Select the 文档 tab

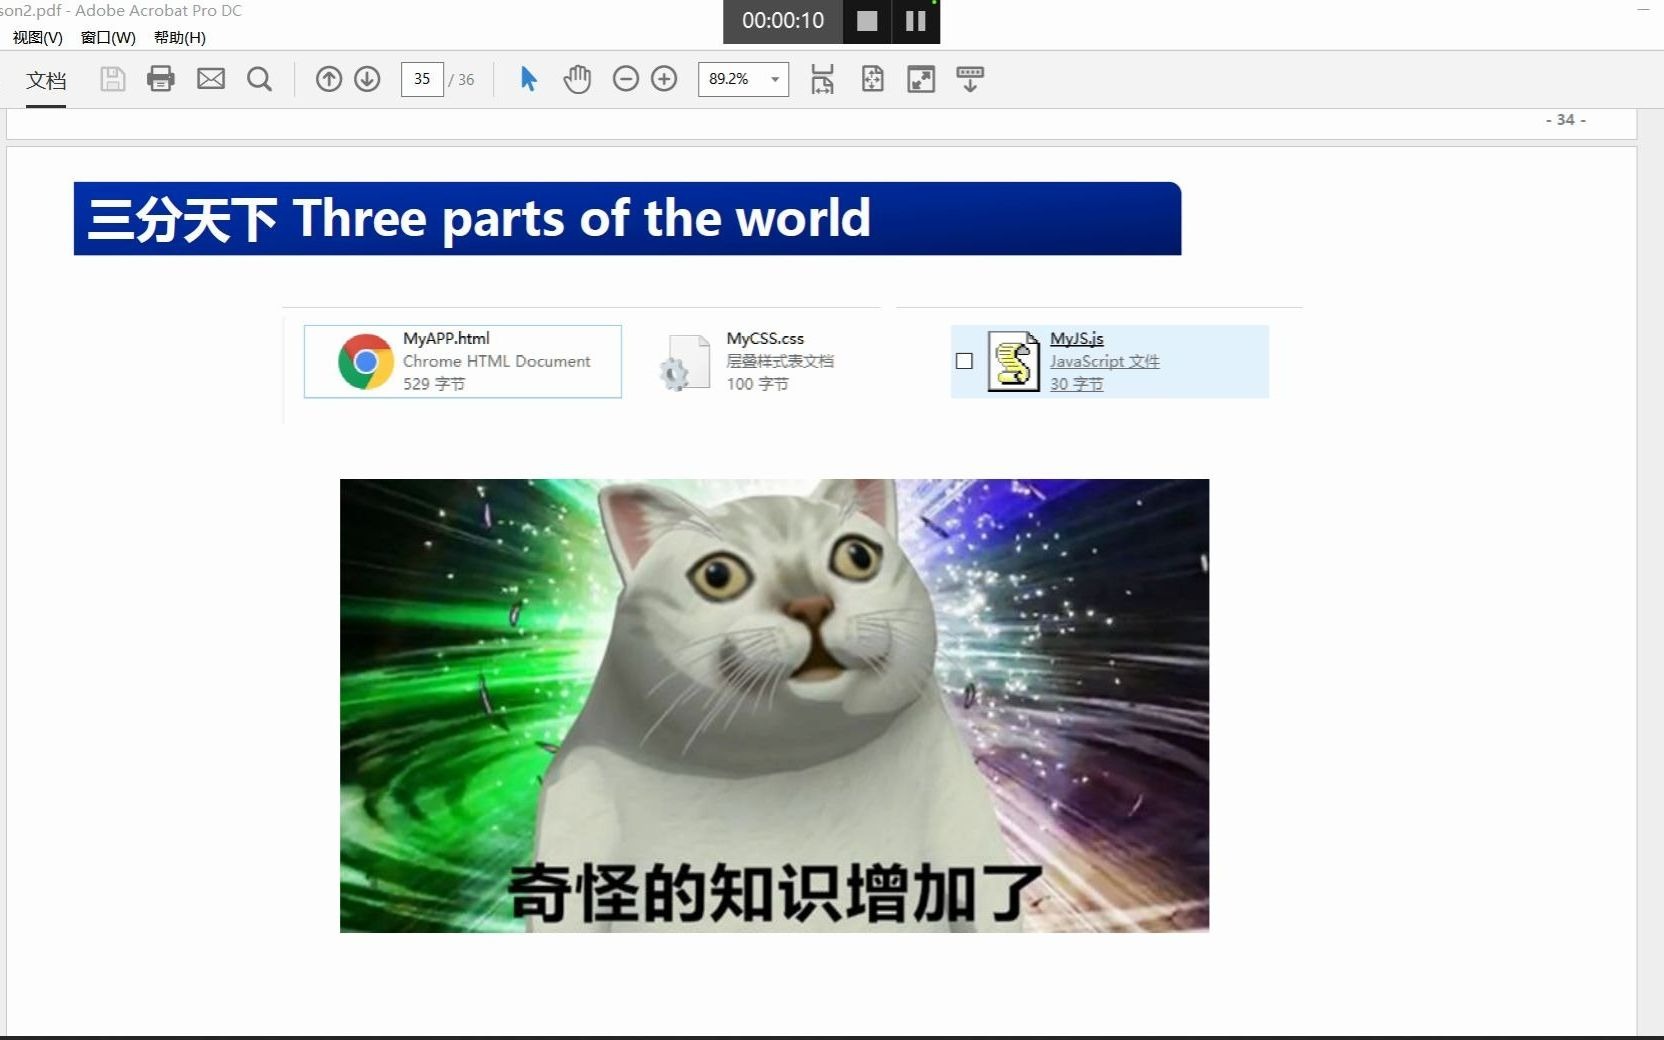point(46,80)
